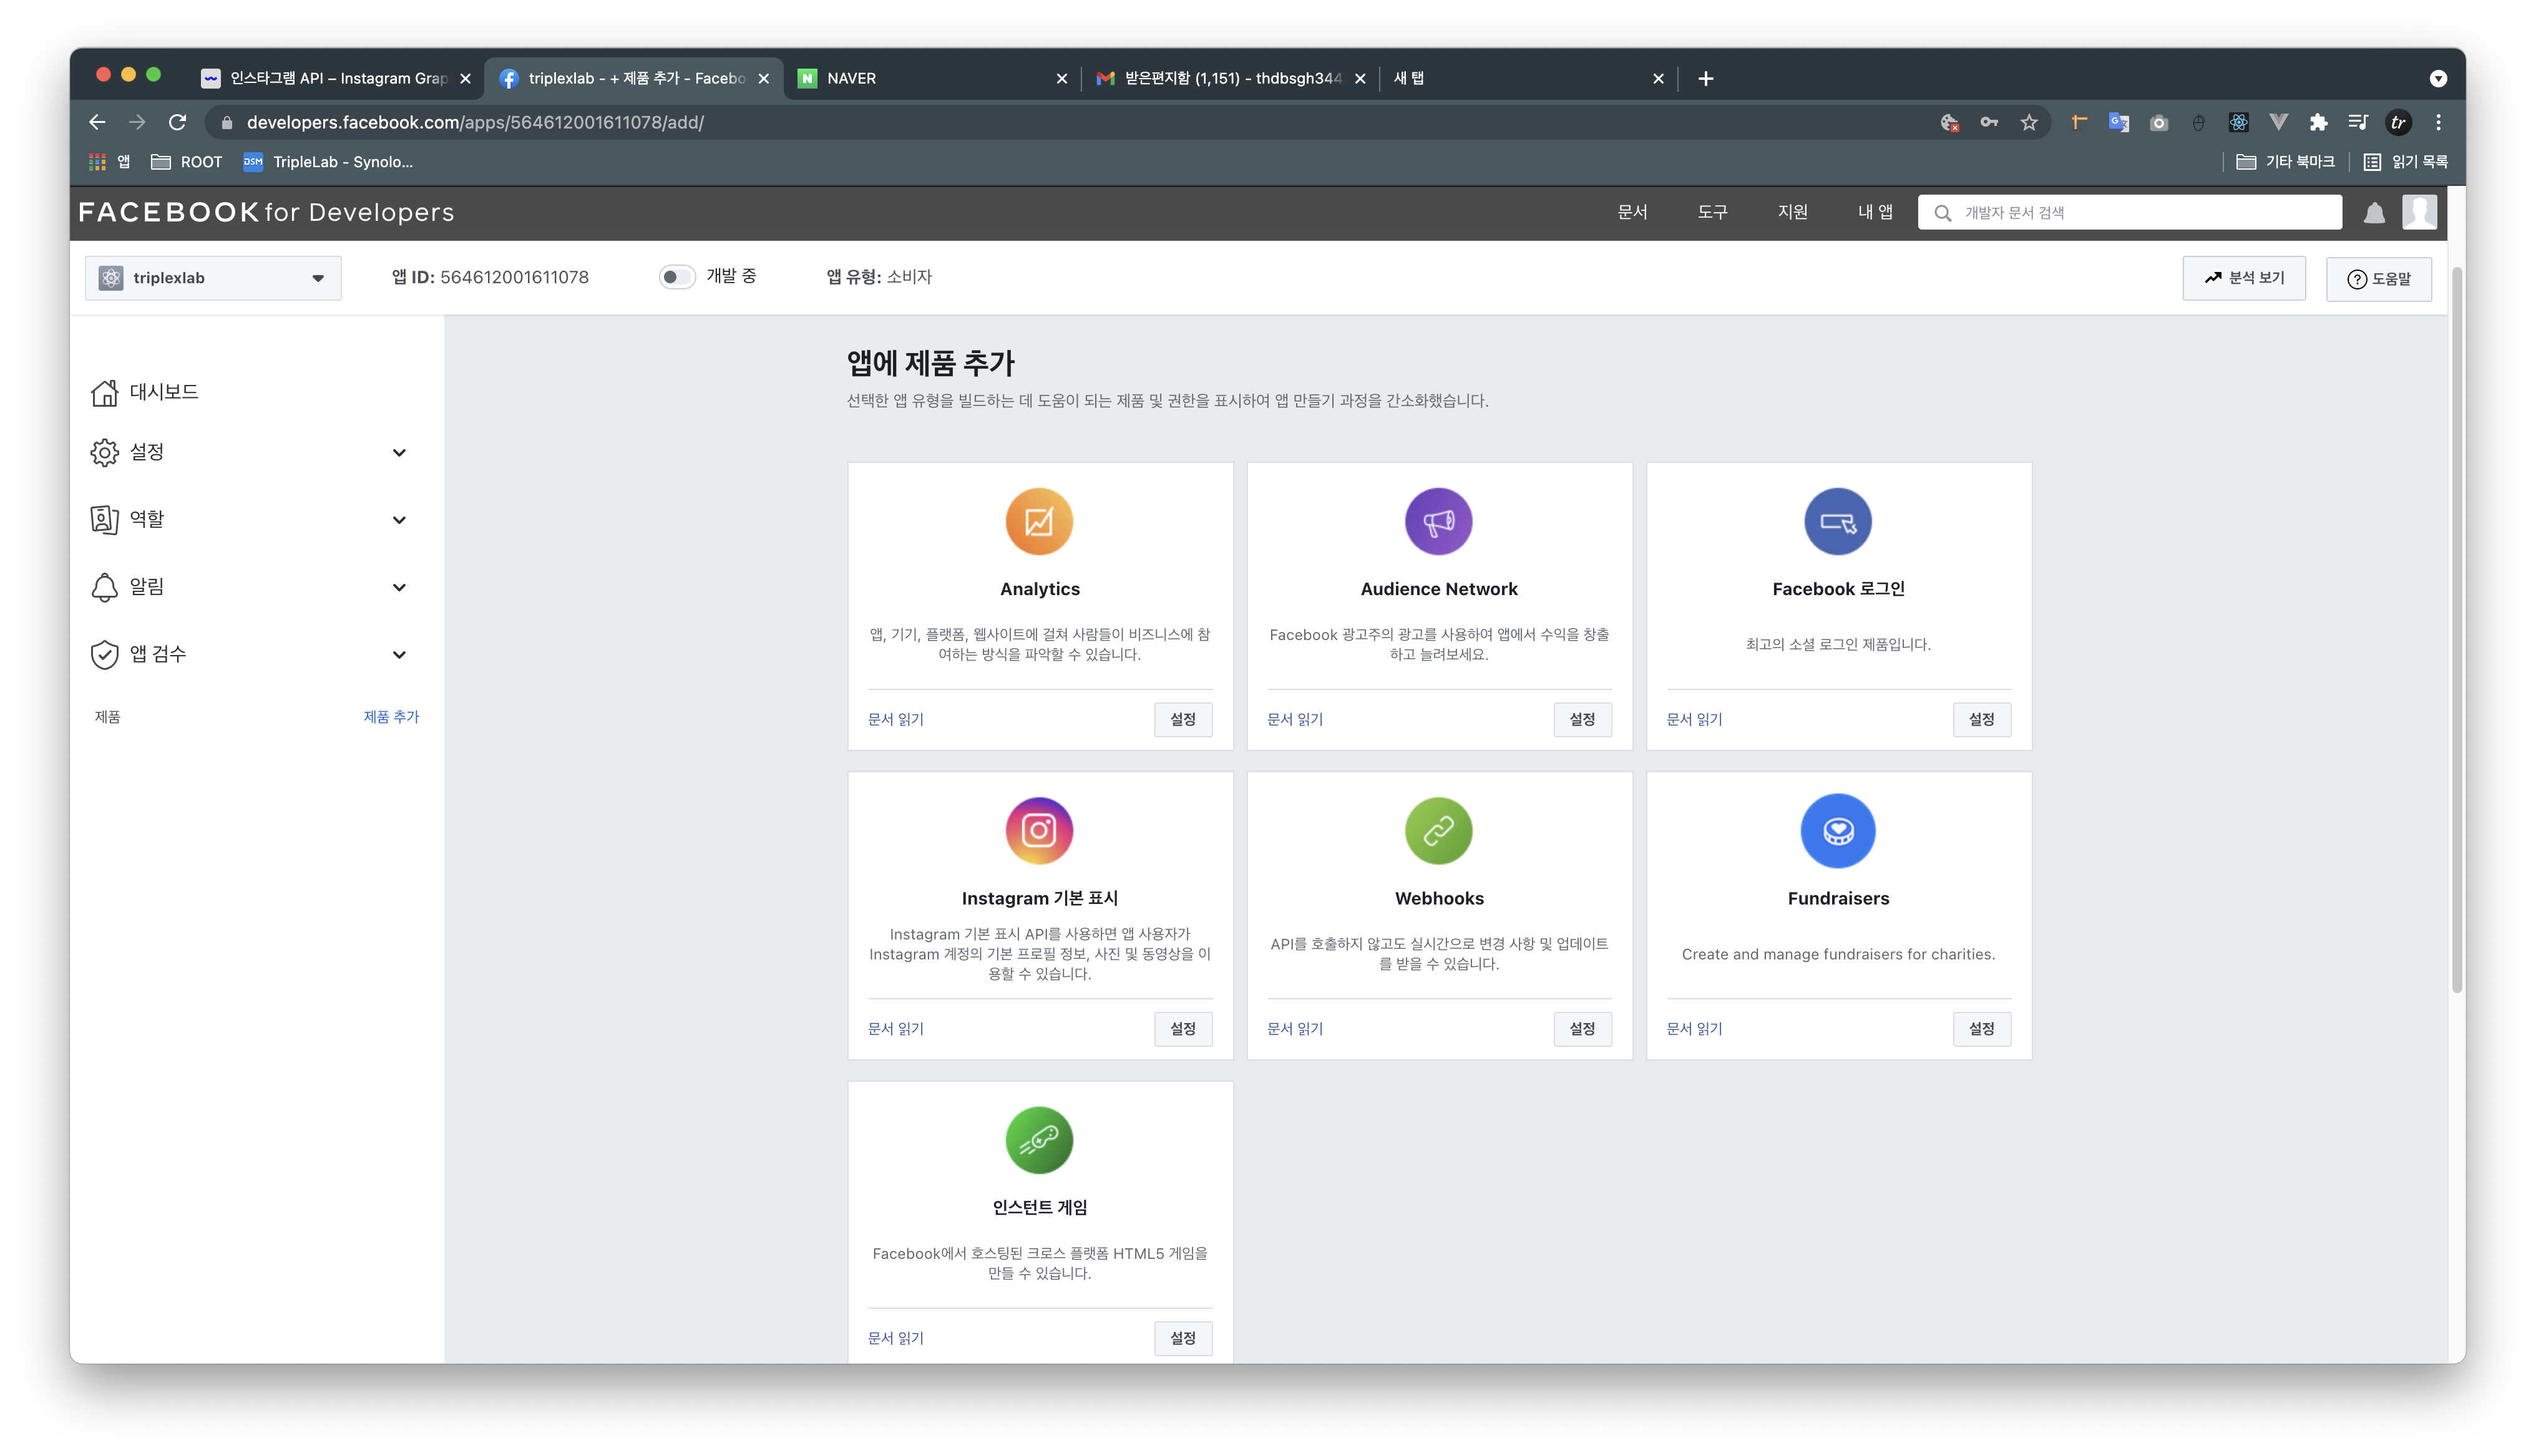The height and width of the screenshot is (1456, 2536).
Task: Toggle the 개발 중 app mode switch
Action: 677,277
